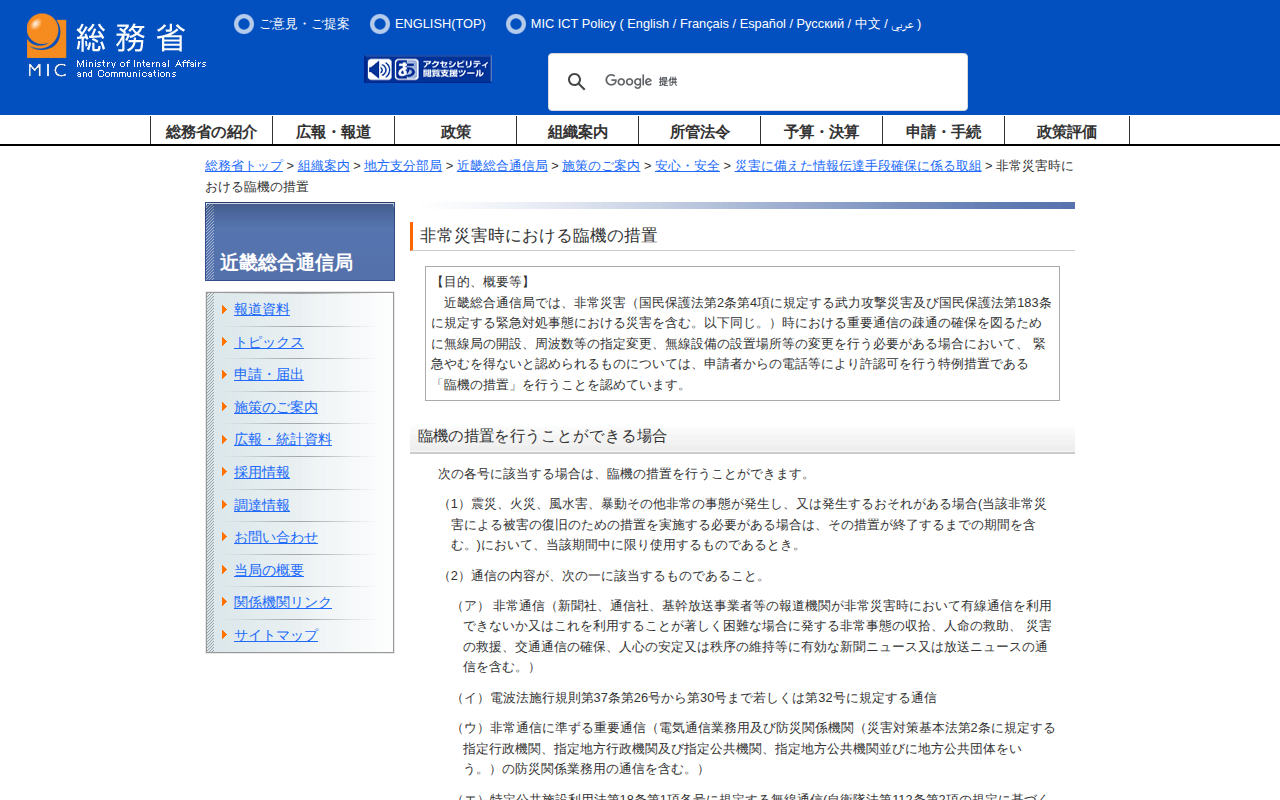Screen dimensions: 1280x800
Task: Open トピックス in the sidebar
Action: 268,342
